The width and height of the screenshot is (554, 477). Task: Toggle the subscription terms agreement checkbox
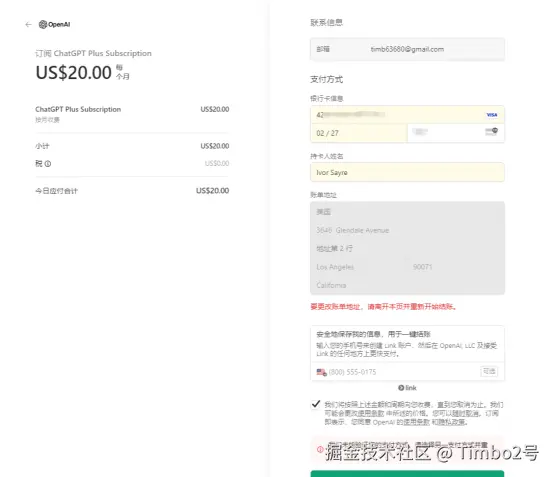pyautogui.click(x=316, y=404)
